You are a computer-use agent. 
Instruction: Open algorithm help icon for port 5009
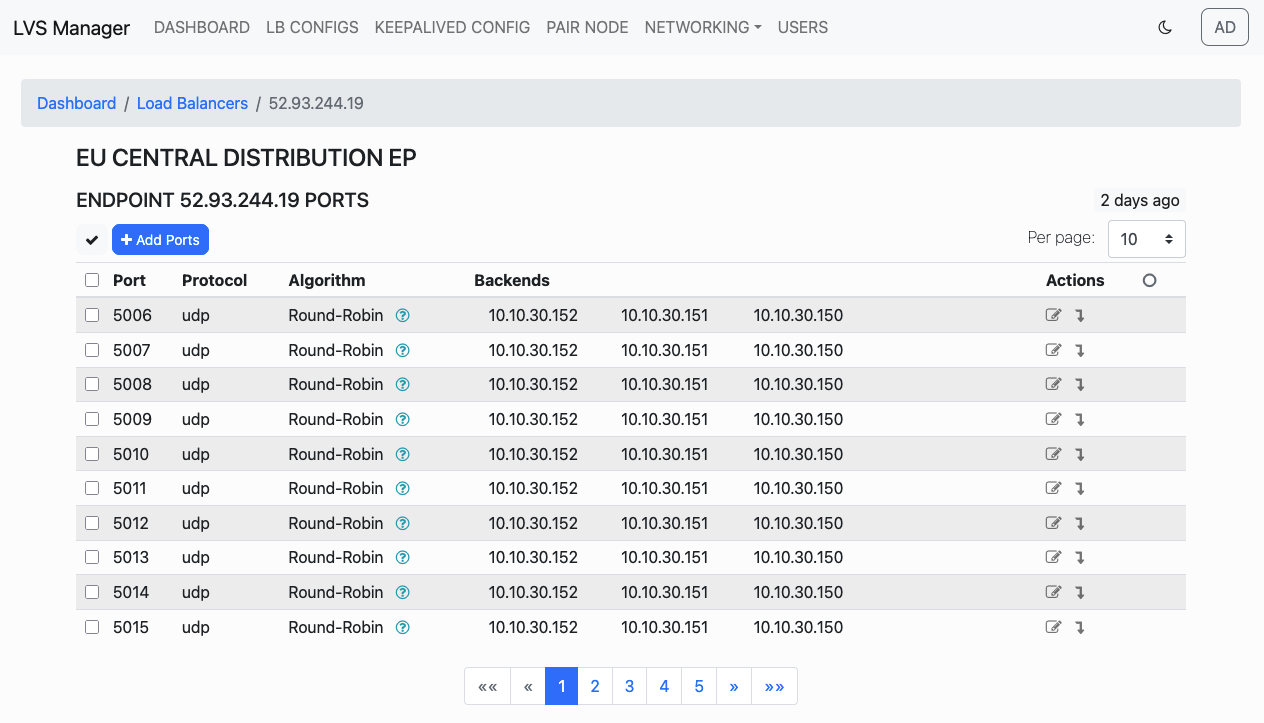(x=403, y=420)
